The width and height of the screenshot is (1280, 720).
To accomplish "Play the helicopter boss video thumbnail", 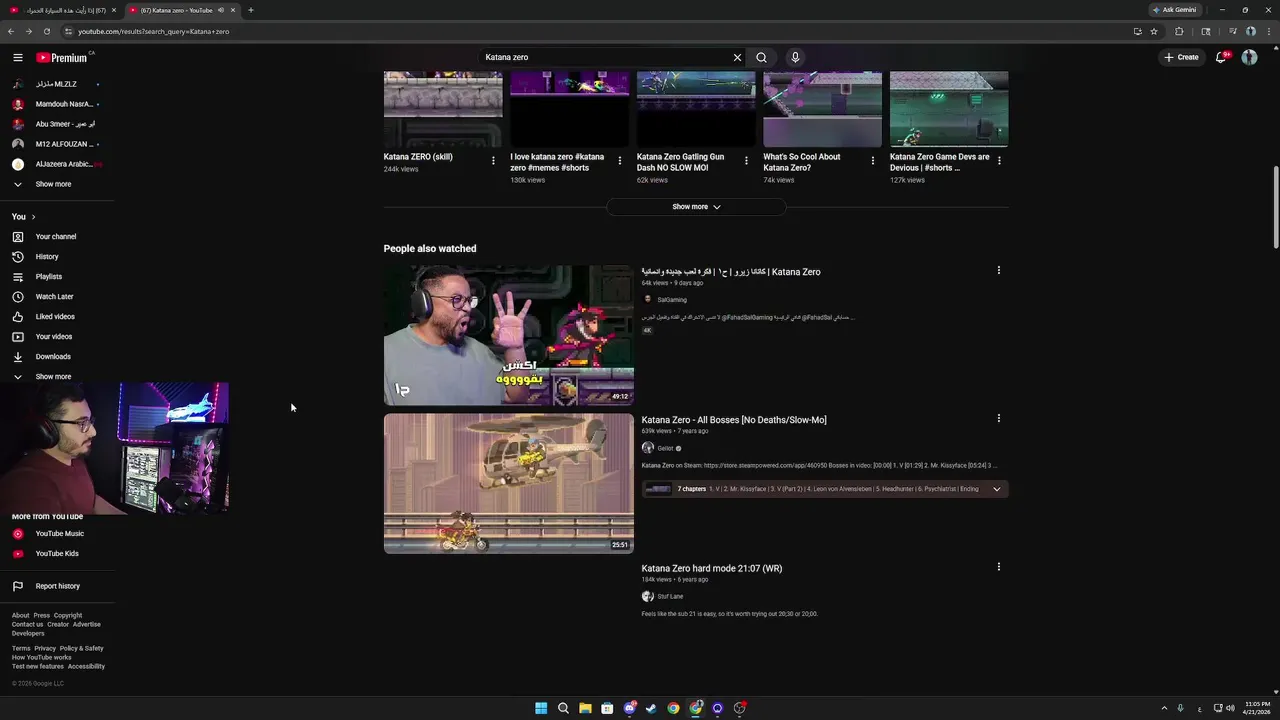I will coord(508,483).
